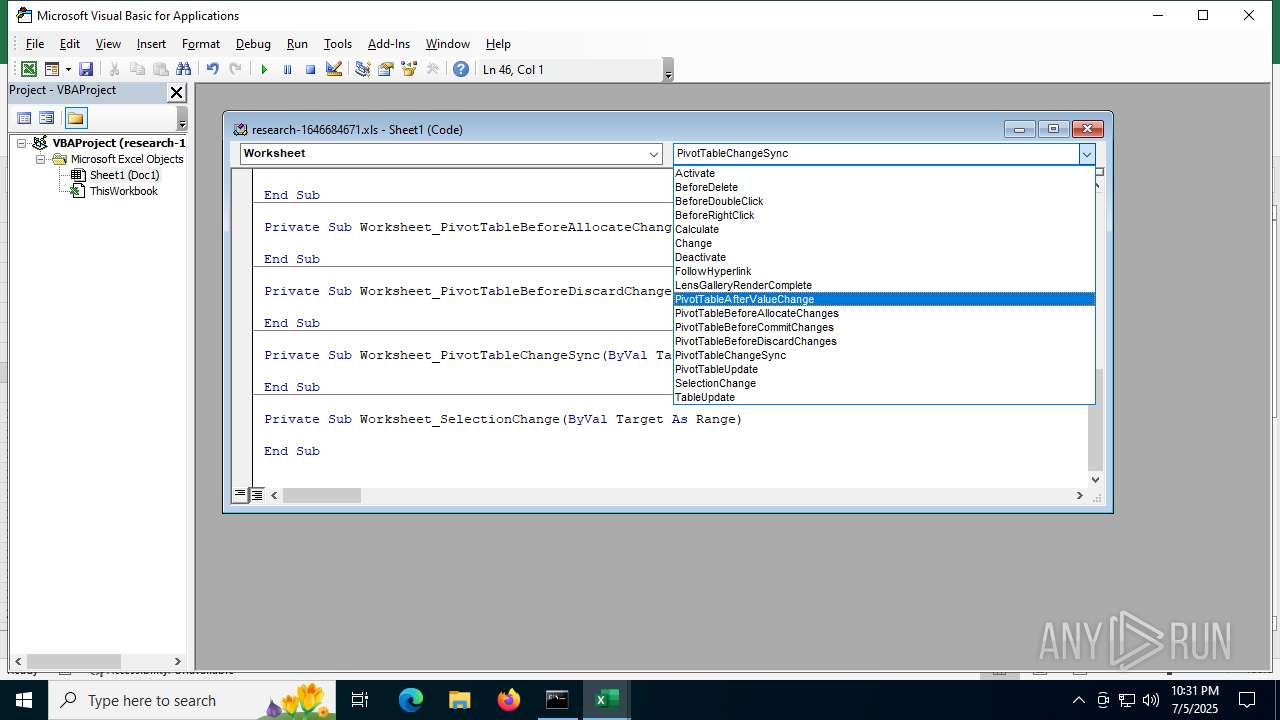Open the Object Browser icon
The width and height of the screenshot is (1280, 720).
click(408, 69)
